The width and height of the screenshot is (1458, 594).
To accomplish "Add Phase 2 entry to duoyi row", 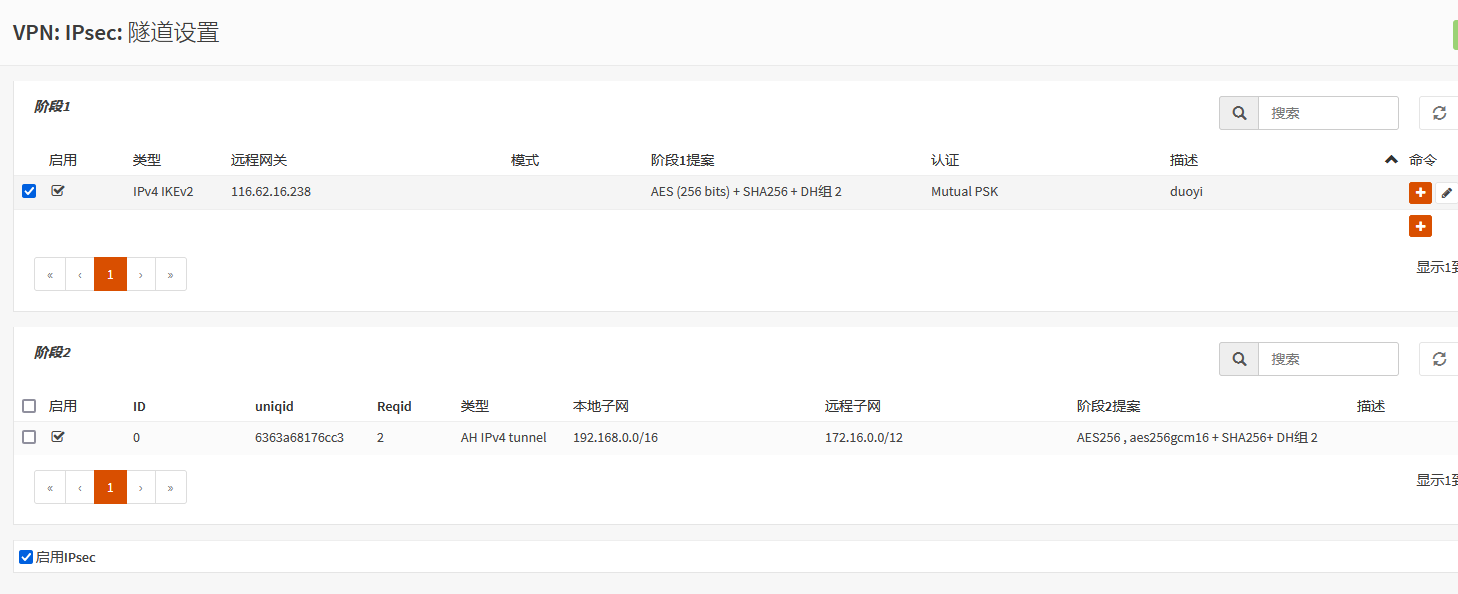I will coord(1420,193).
